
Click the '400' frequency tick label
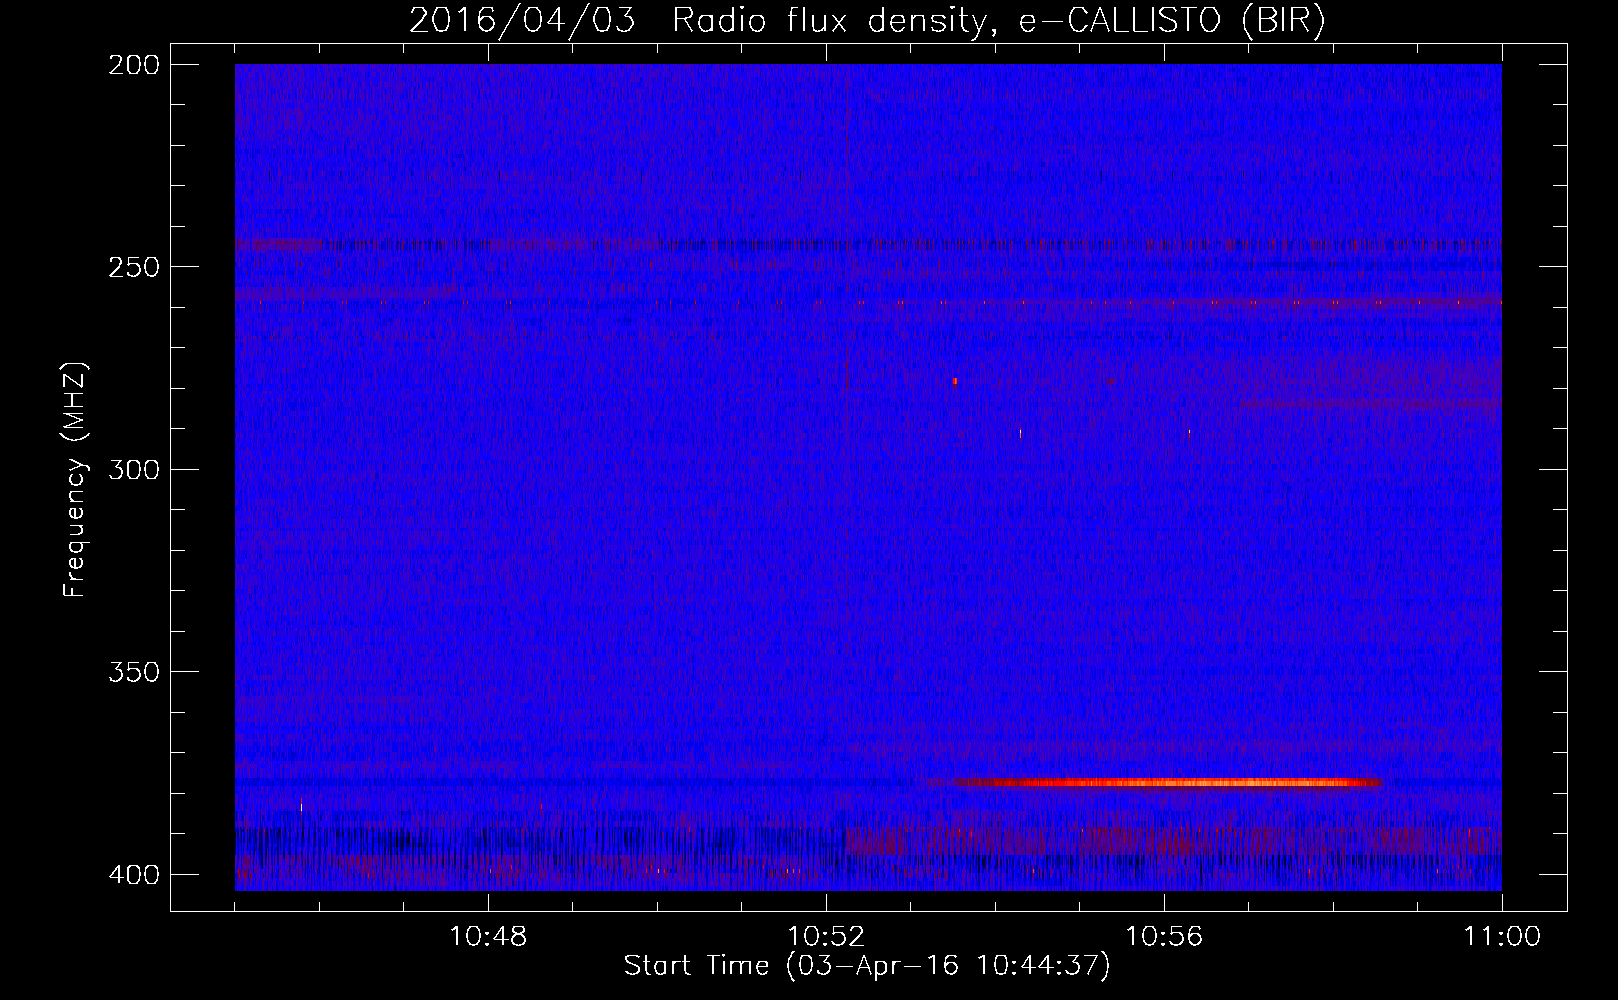[x=132, y=875]
